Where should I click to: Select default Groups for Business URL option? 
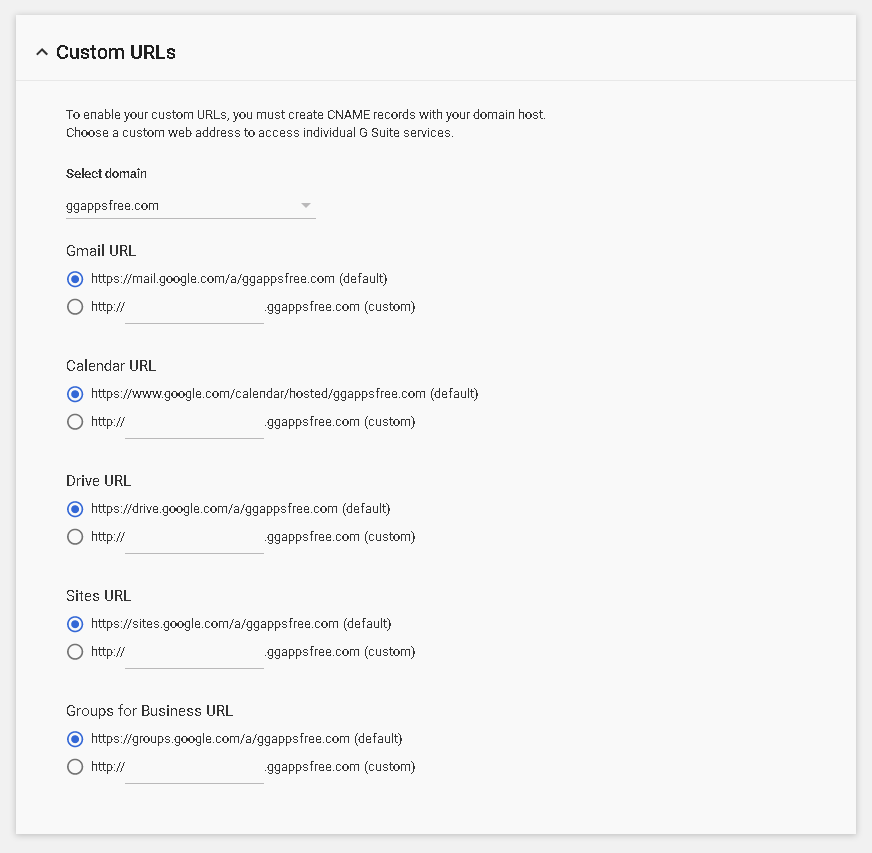[x=75, y=739]
